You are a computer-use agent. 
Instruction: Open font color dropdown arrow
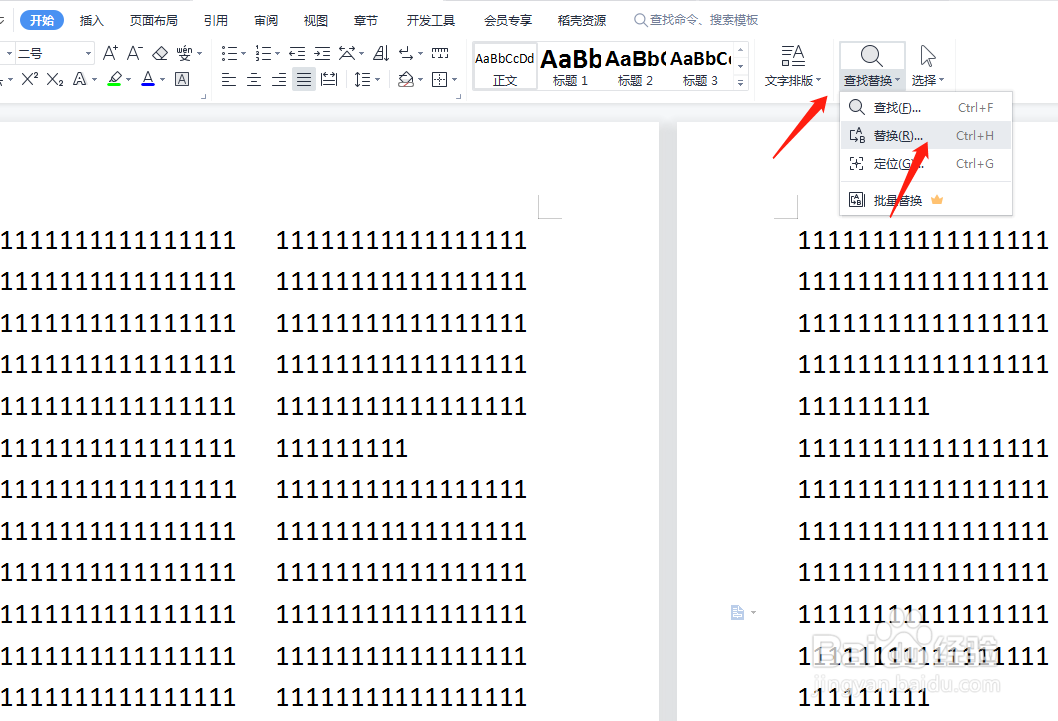[x=162, y=80]
